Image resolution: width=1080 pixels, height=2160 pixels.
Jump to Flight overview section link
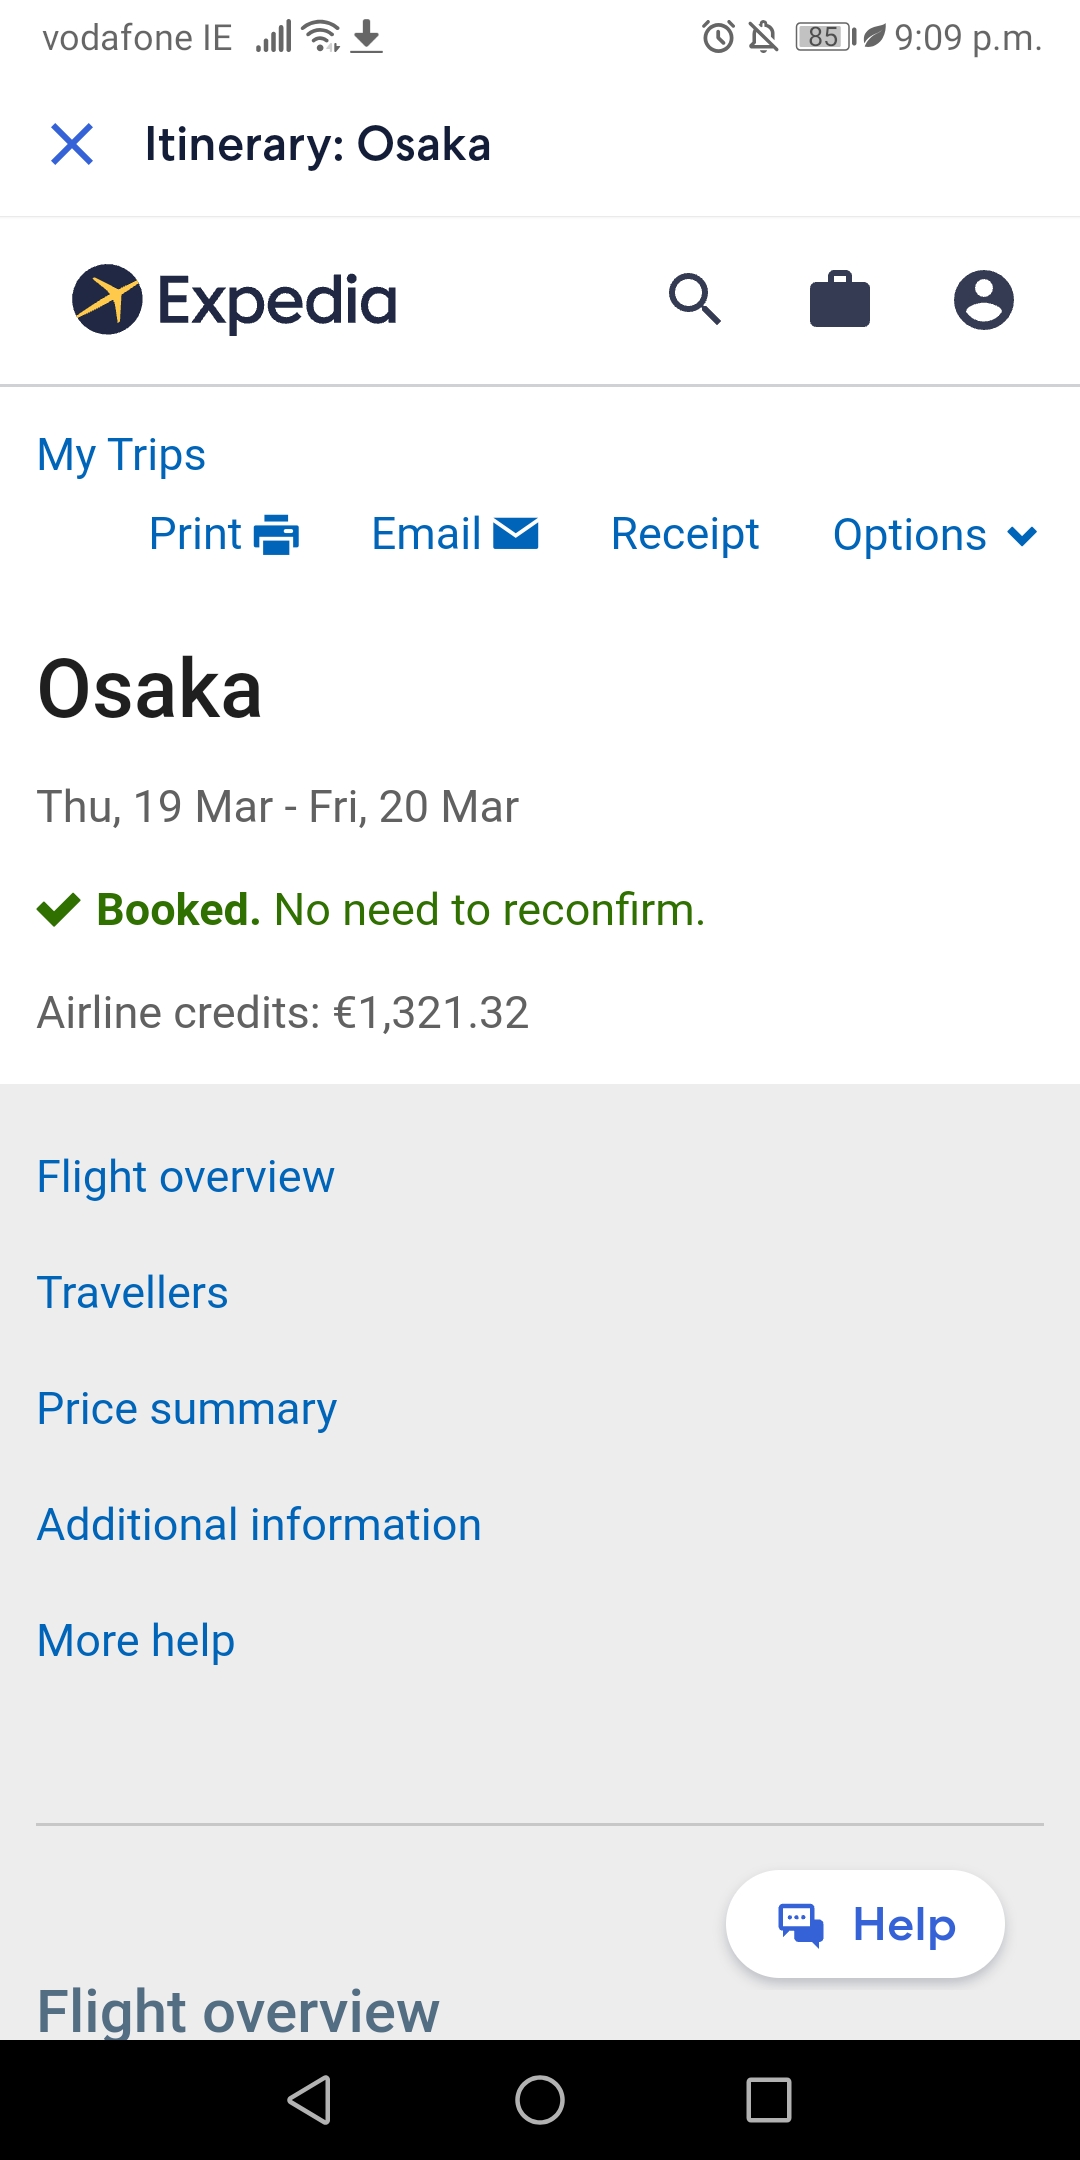pyautogui.click(x=186, y=1177)
